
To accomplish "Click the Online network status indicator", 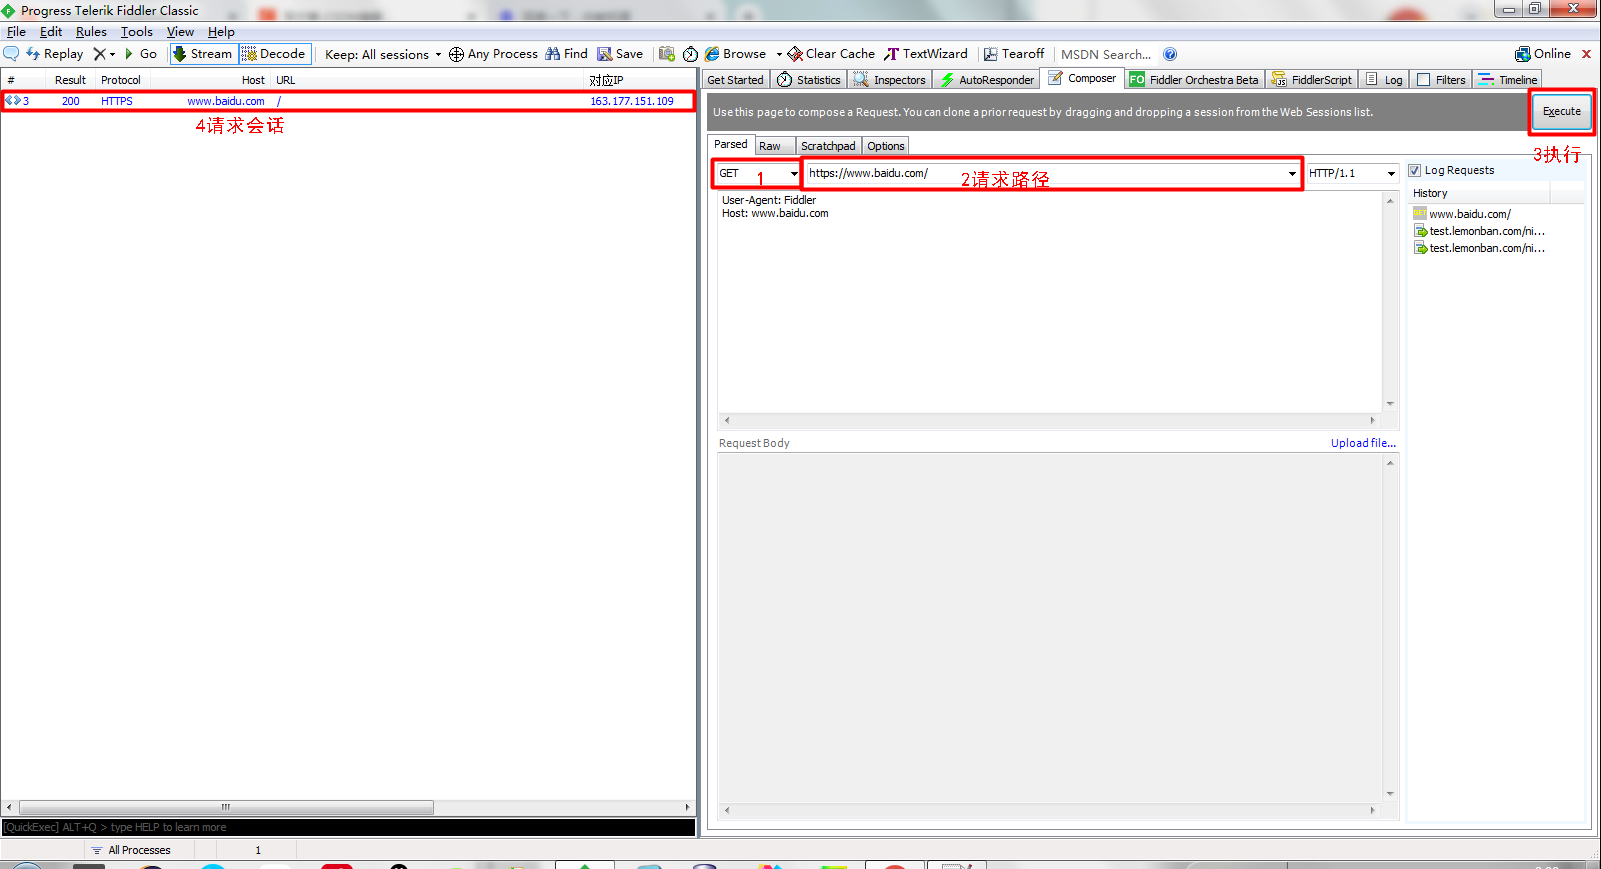I will click(x=1543, y=54).
